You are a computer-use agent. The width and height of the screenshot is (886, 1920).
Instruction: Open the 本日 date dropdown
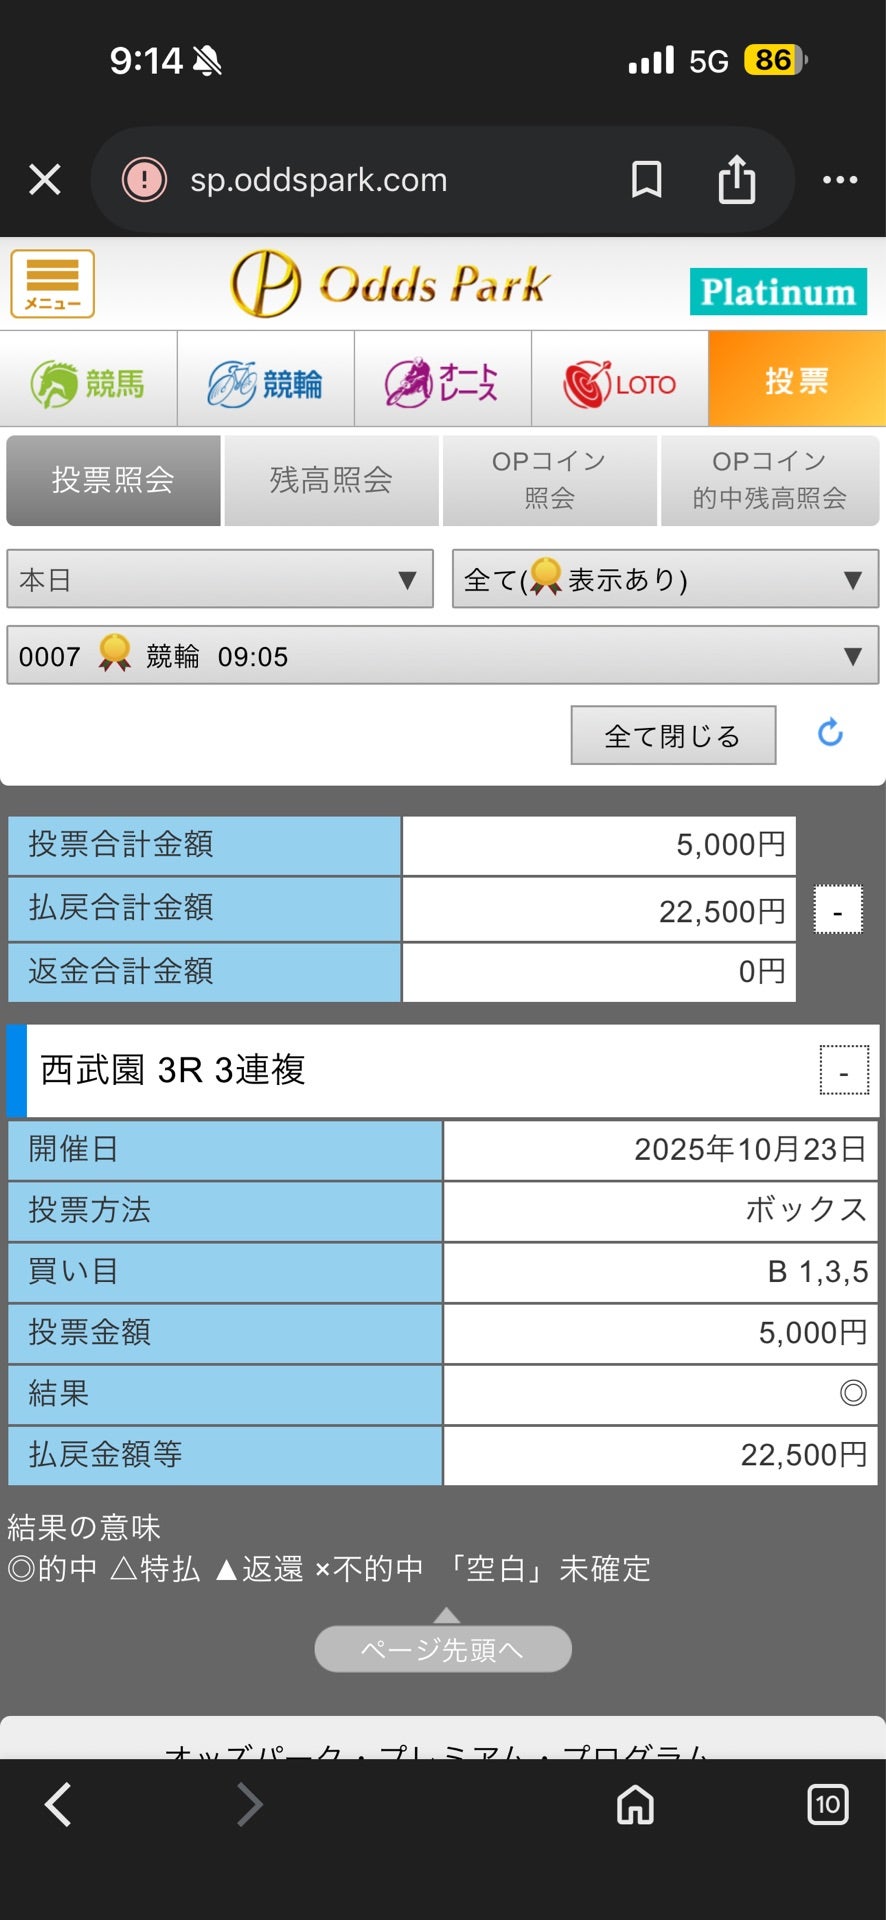coord(220,579)
